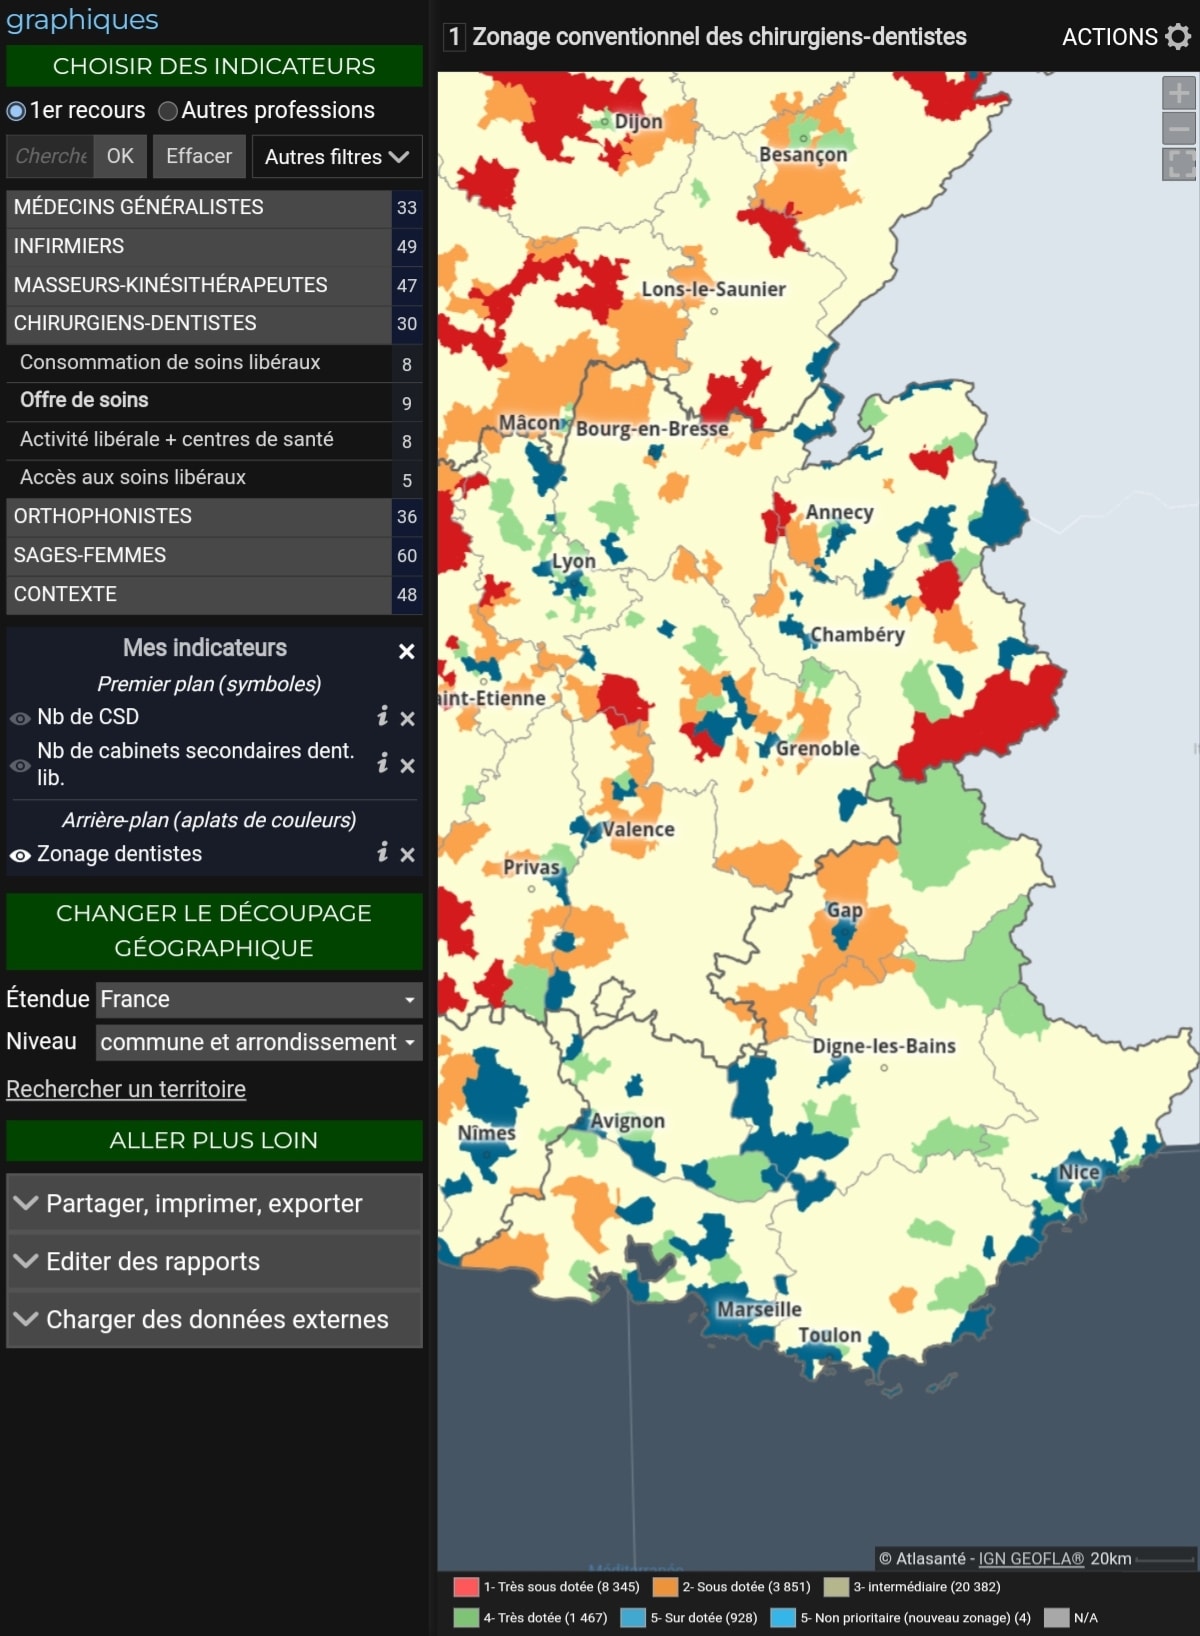Viewport: 1200px width, 1636px height.
Task: Click the full extent map icon
Action: [1178, 164]
